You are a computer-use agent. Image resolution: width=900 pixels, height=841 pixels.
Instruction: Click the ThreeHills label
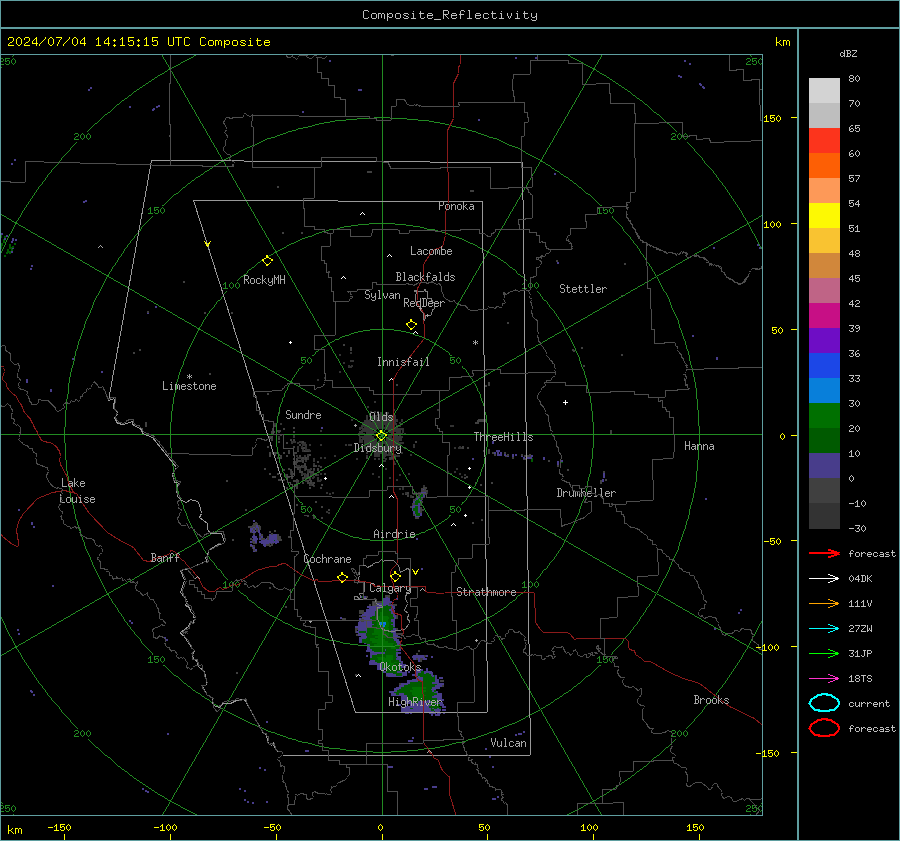503,437
